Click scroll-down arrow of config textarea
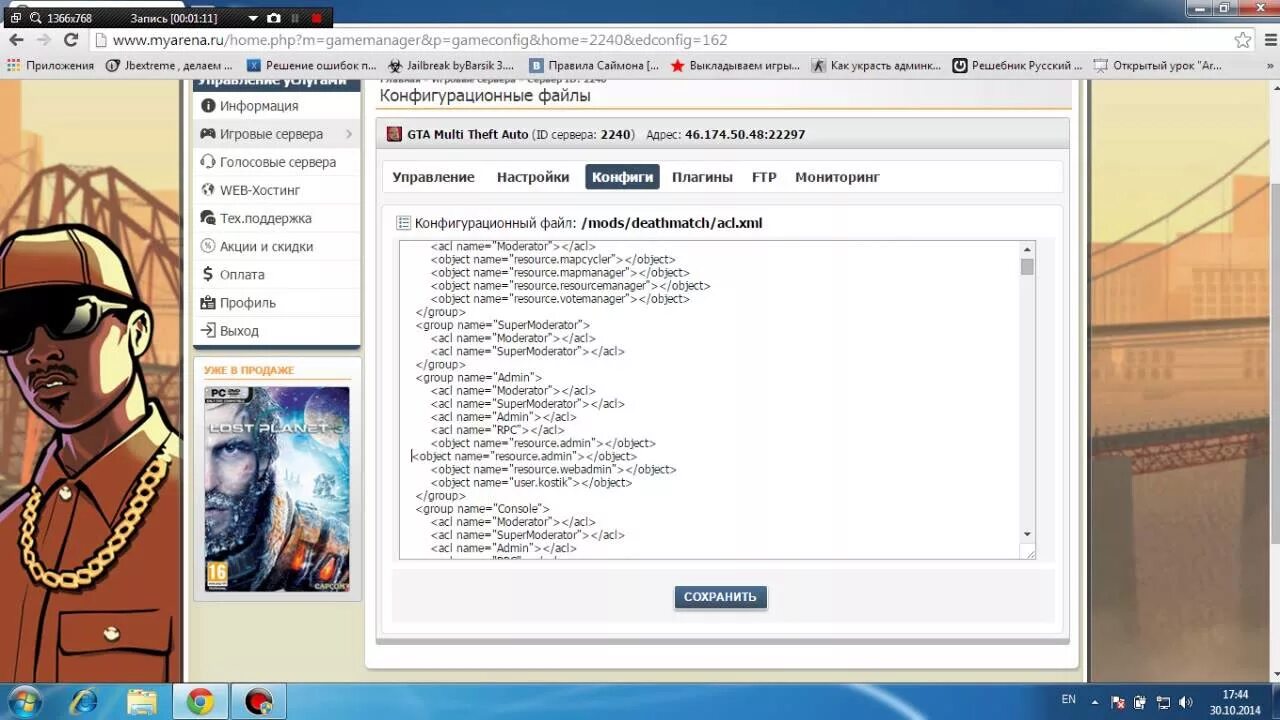 point(1027,535)
